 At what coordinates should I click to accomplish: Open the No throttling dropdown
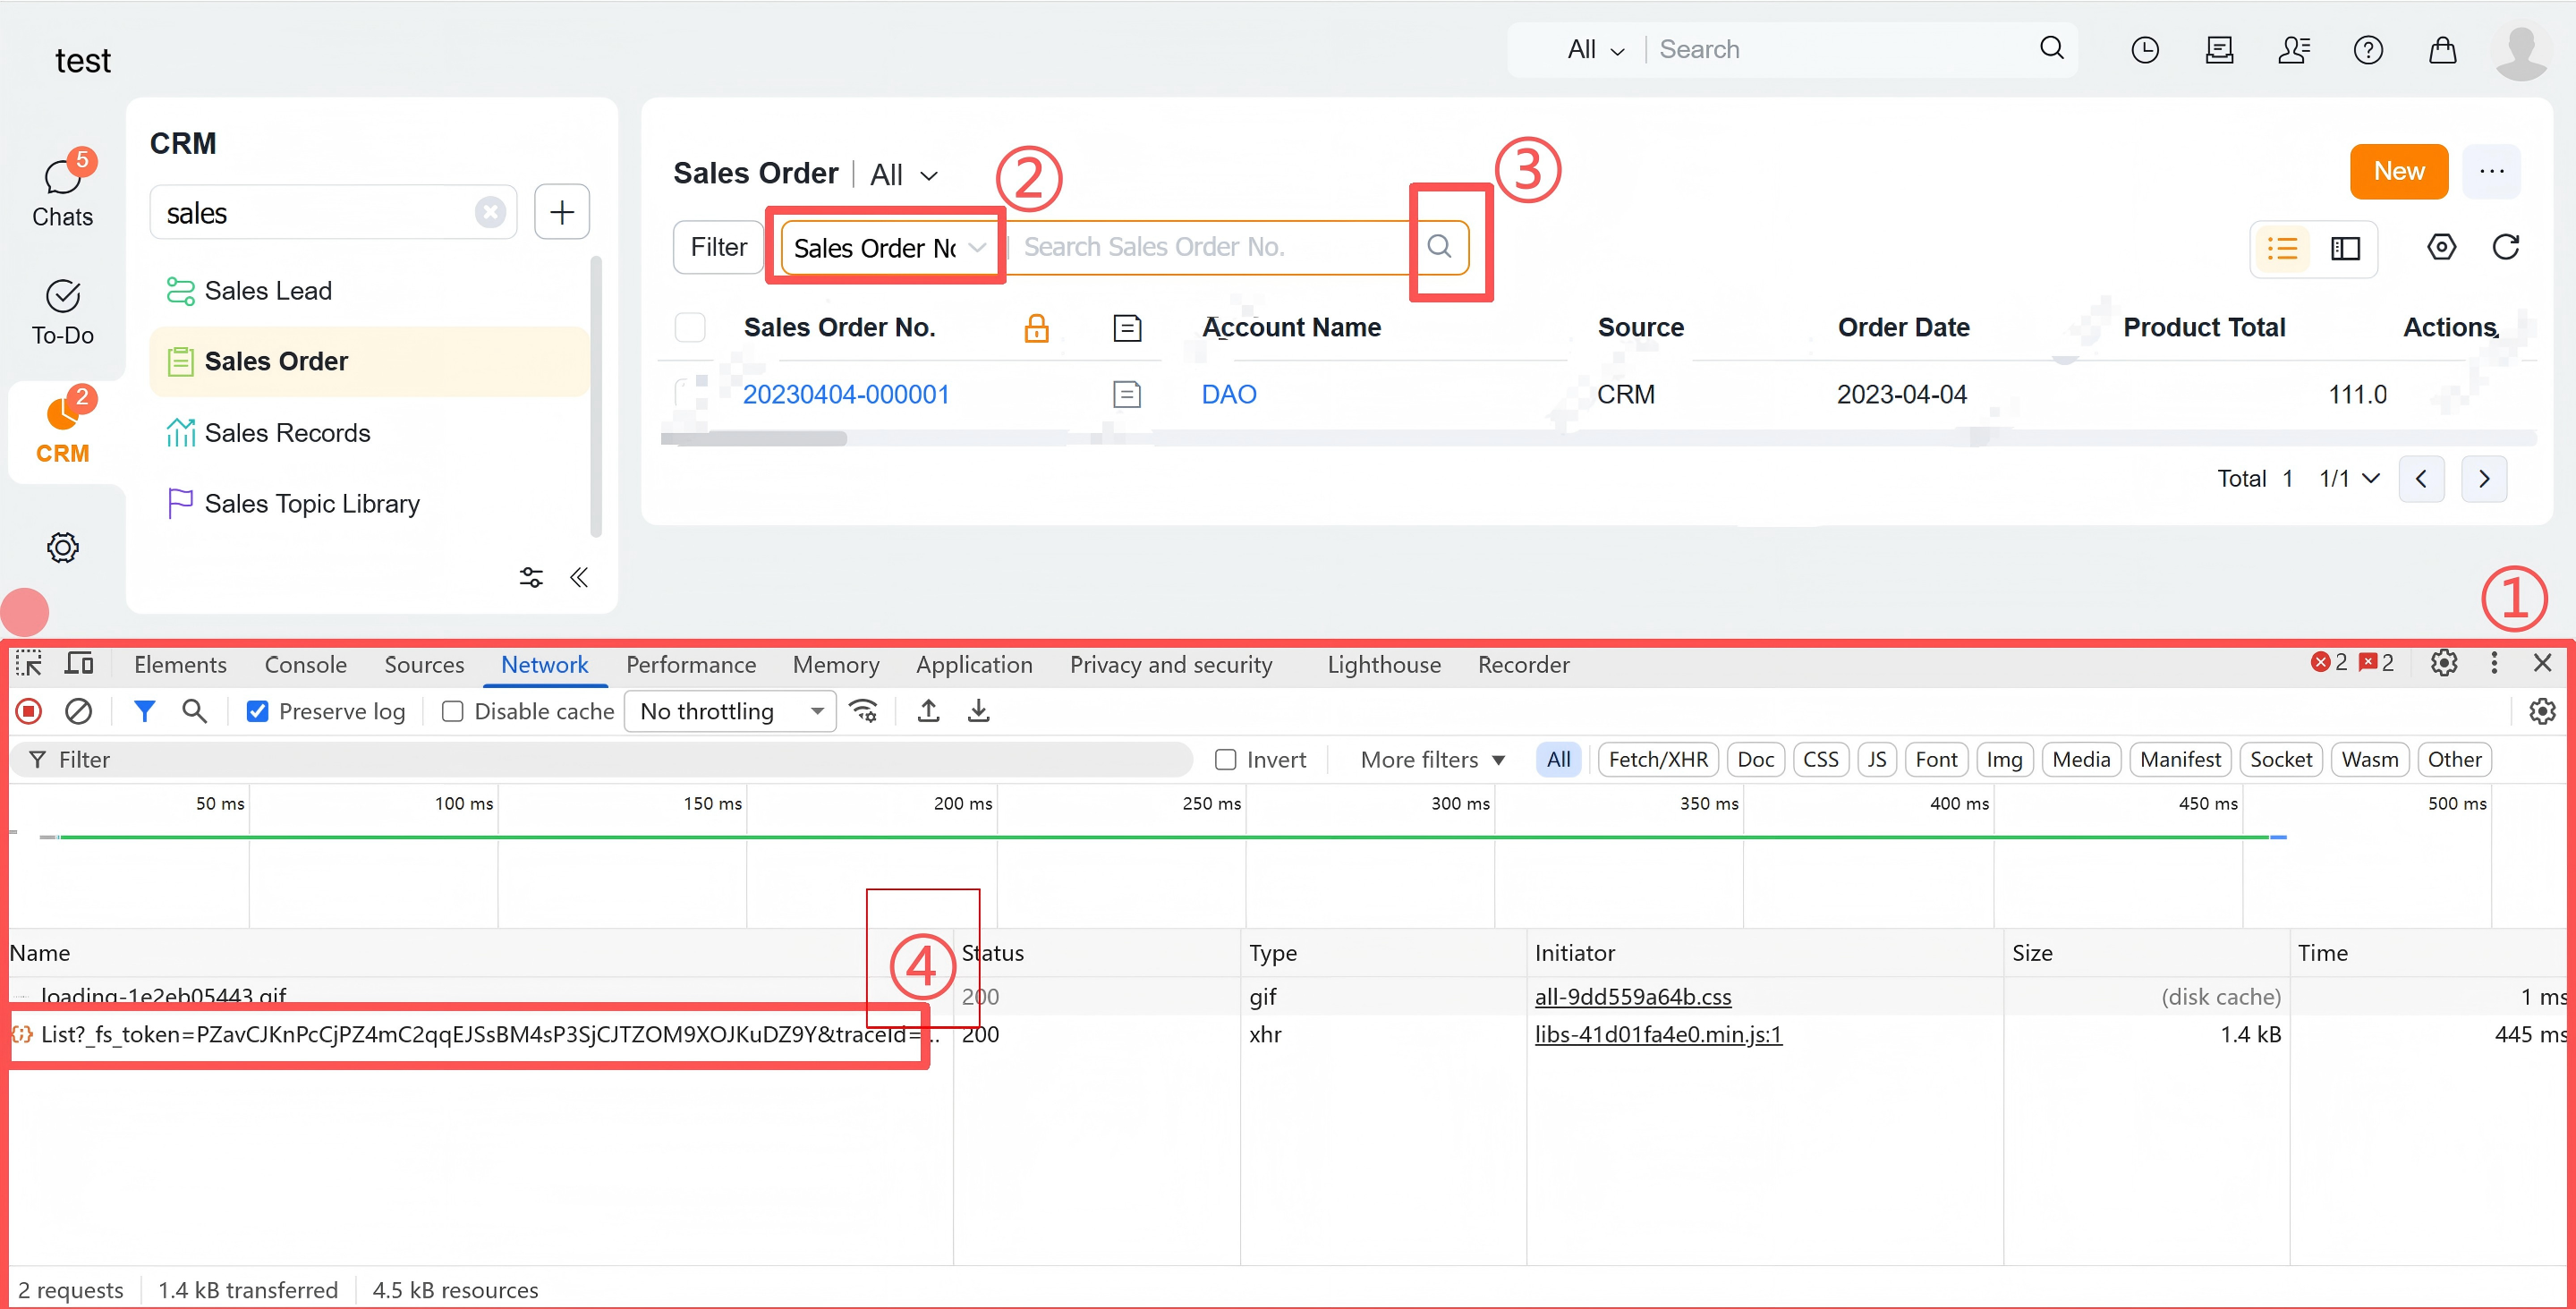[x=730, y=711]
